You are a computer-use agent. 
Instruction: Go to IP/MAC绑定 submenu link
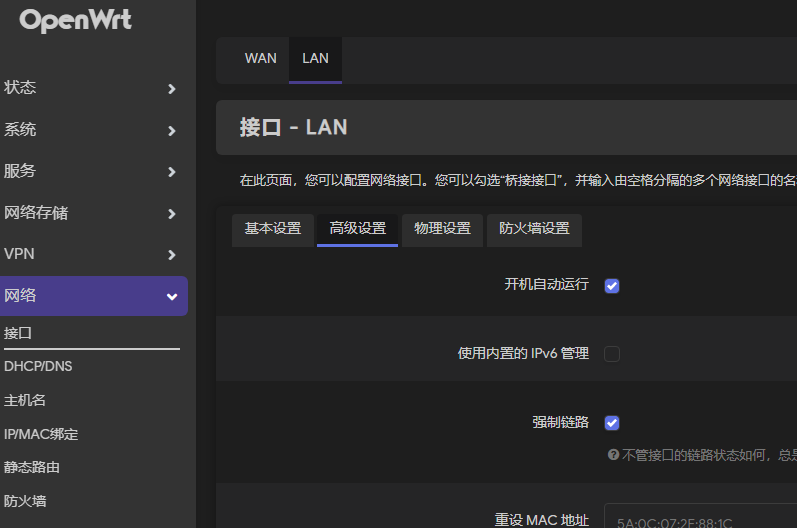point(41,434)
